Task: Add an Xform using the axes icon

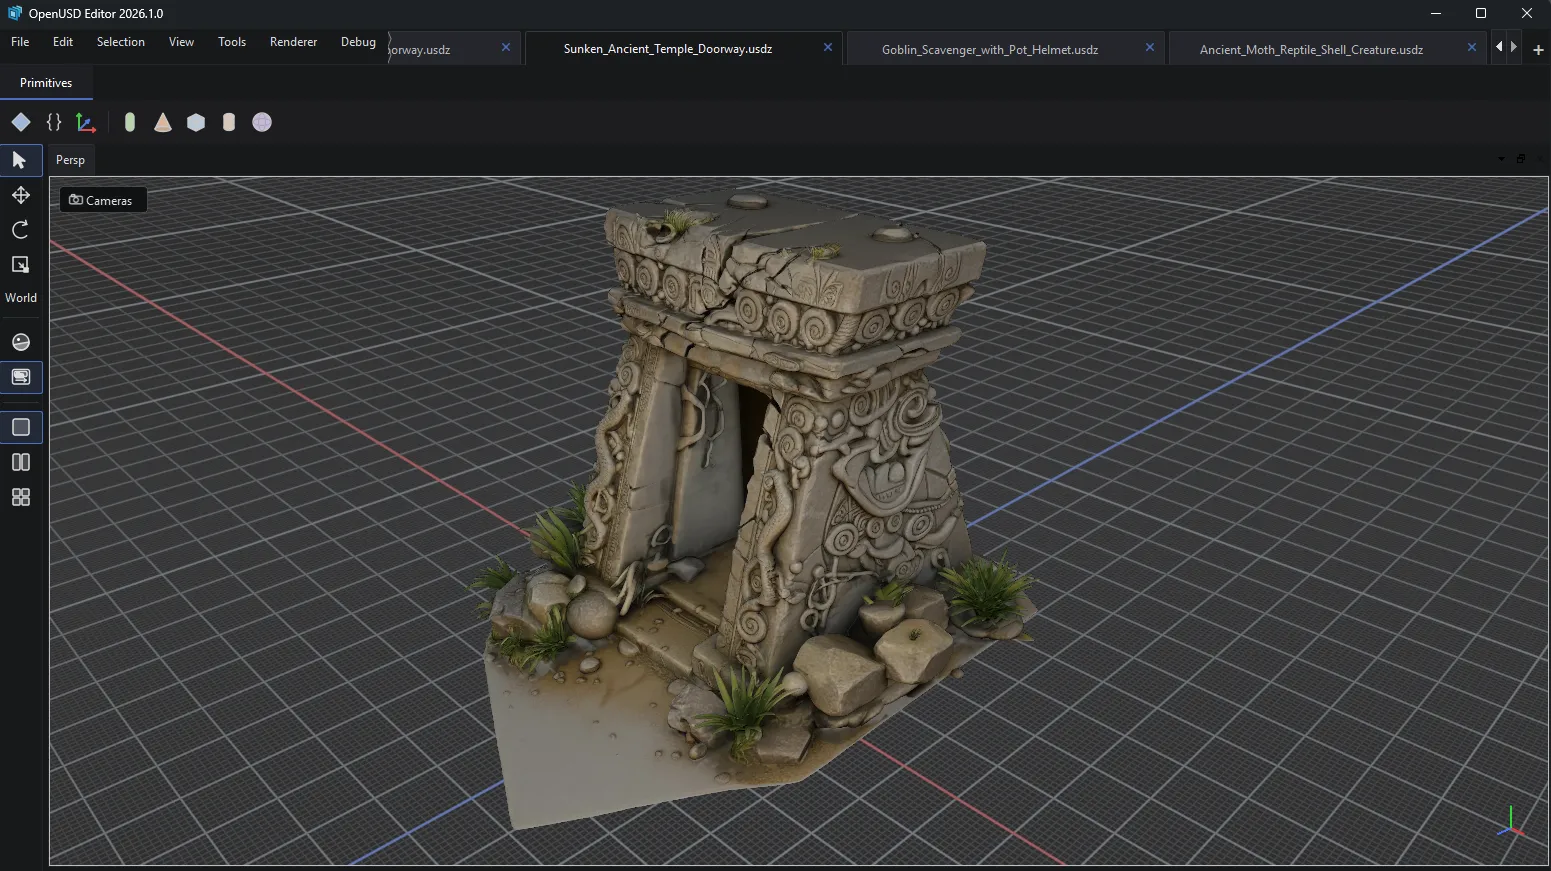Action: 86,122
